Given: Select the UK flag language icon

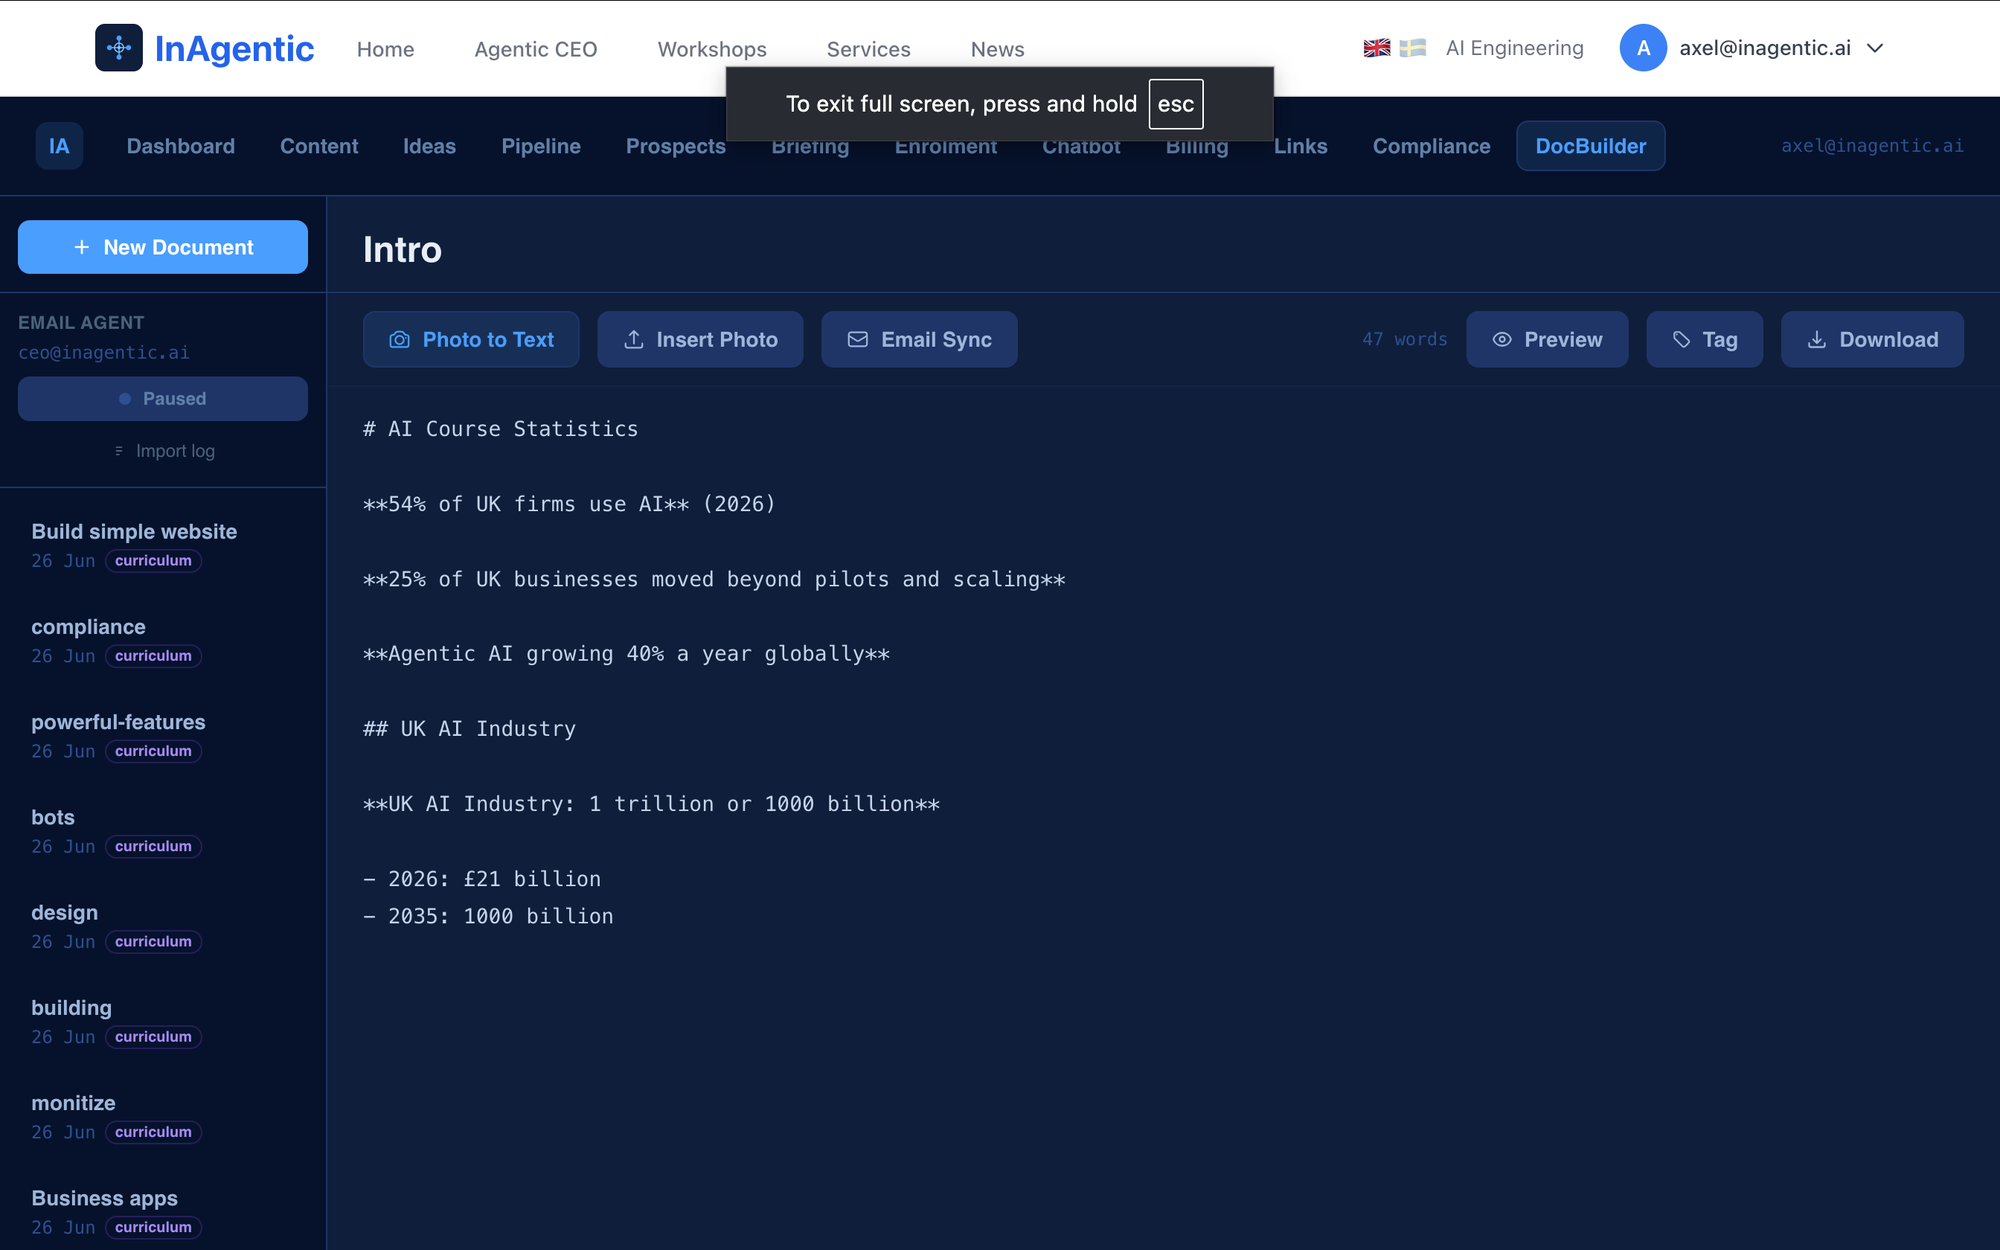Looking at the screenshot, I should [1377, 48].
